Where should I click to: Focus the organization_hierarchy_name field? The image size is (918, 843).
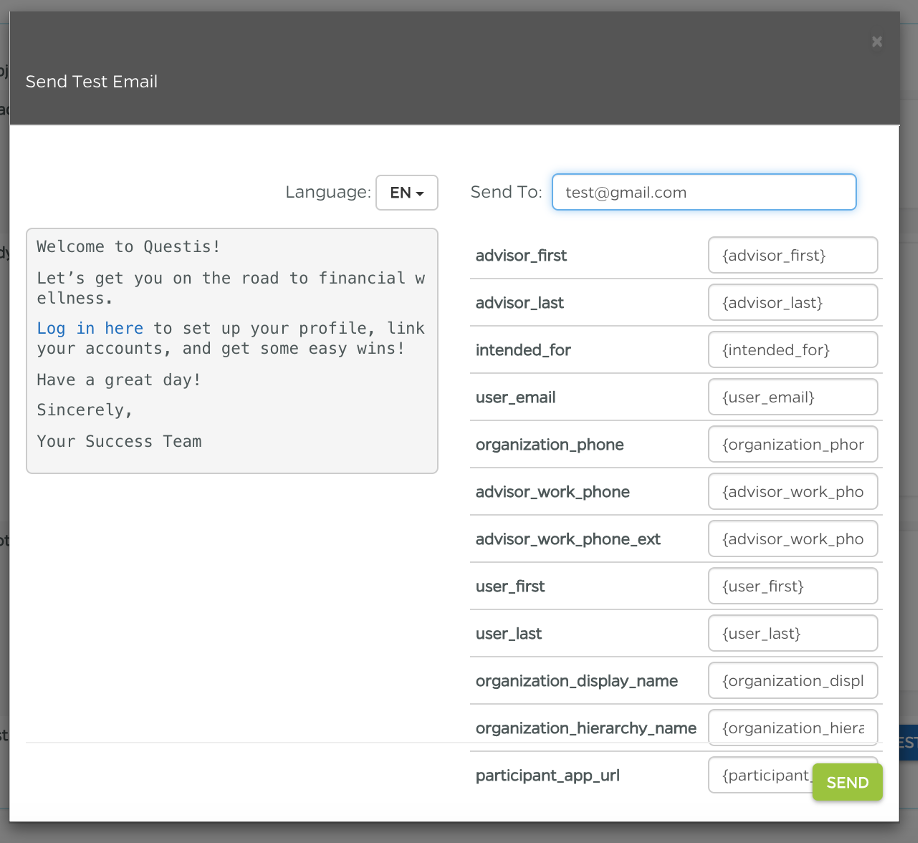tap(792, 728)
